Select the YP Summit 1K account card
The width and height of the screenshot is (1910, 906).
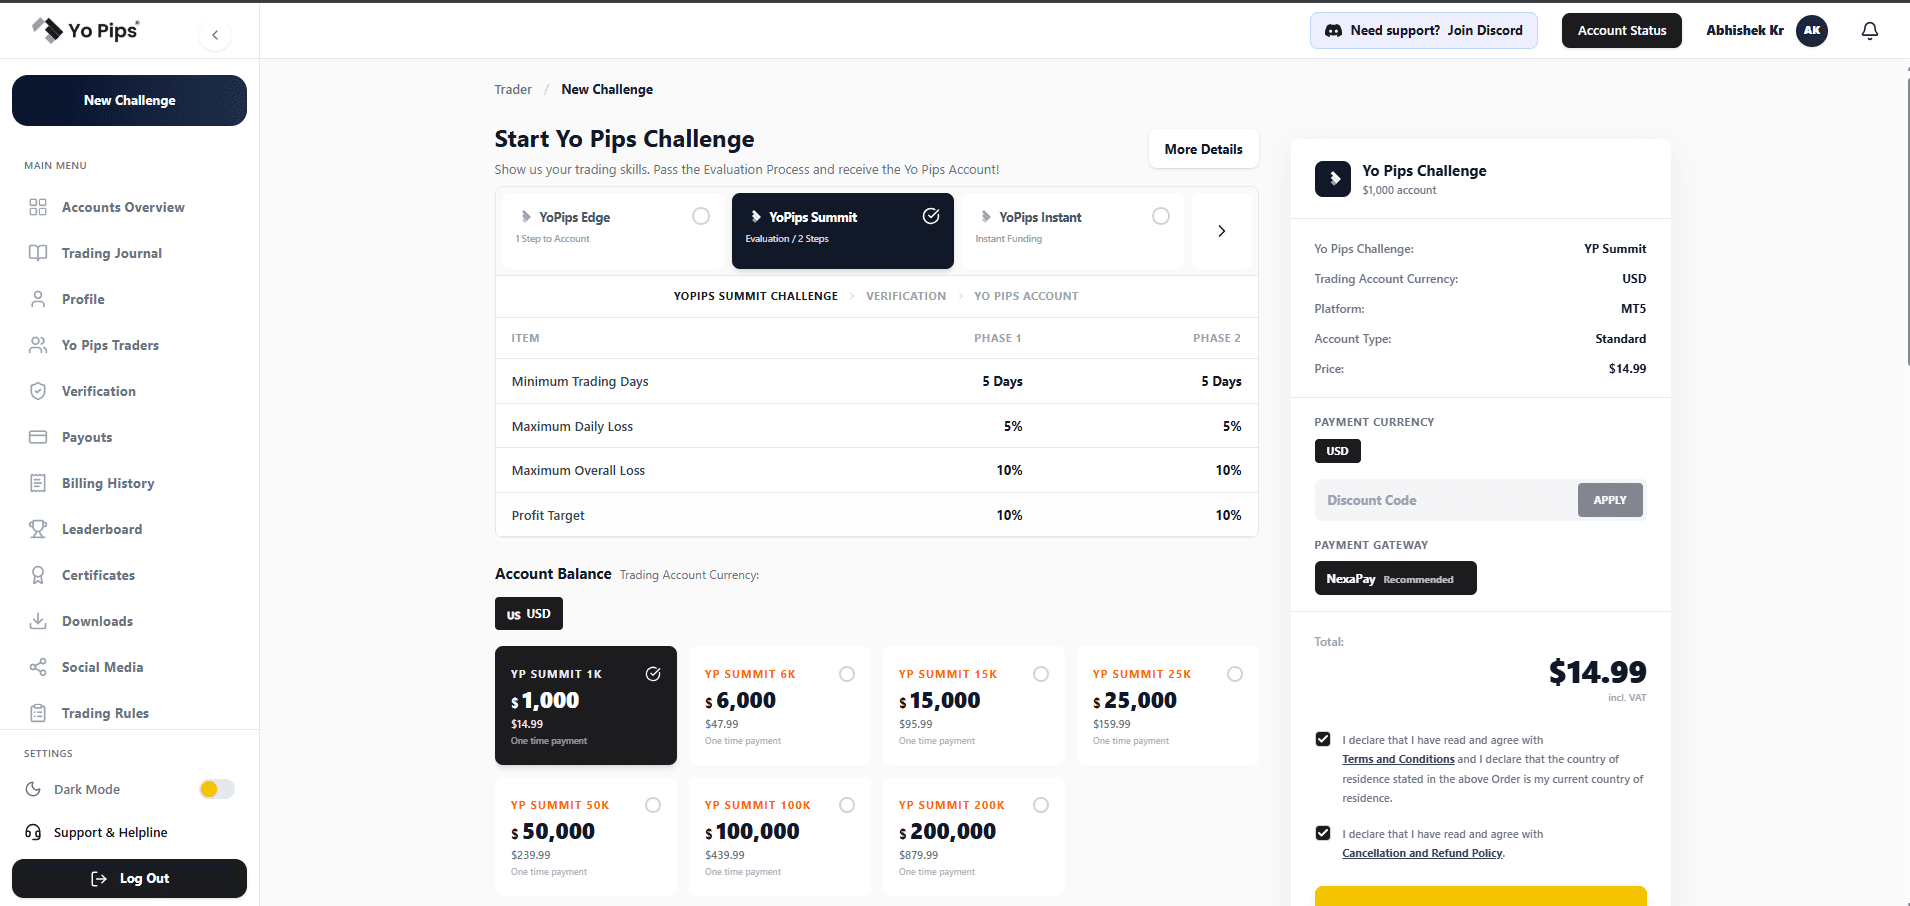pos(586,705)
